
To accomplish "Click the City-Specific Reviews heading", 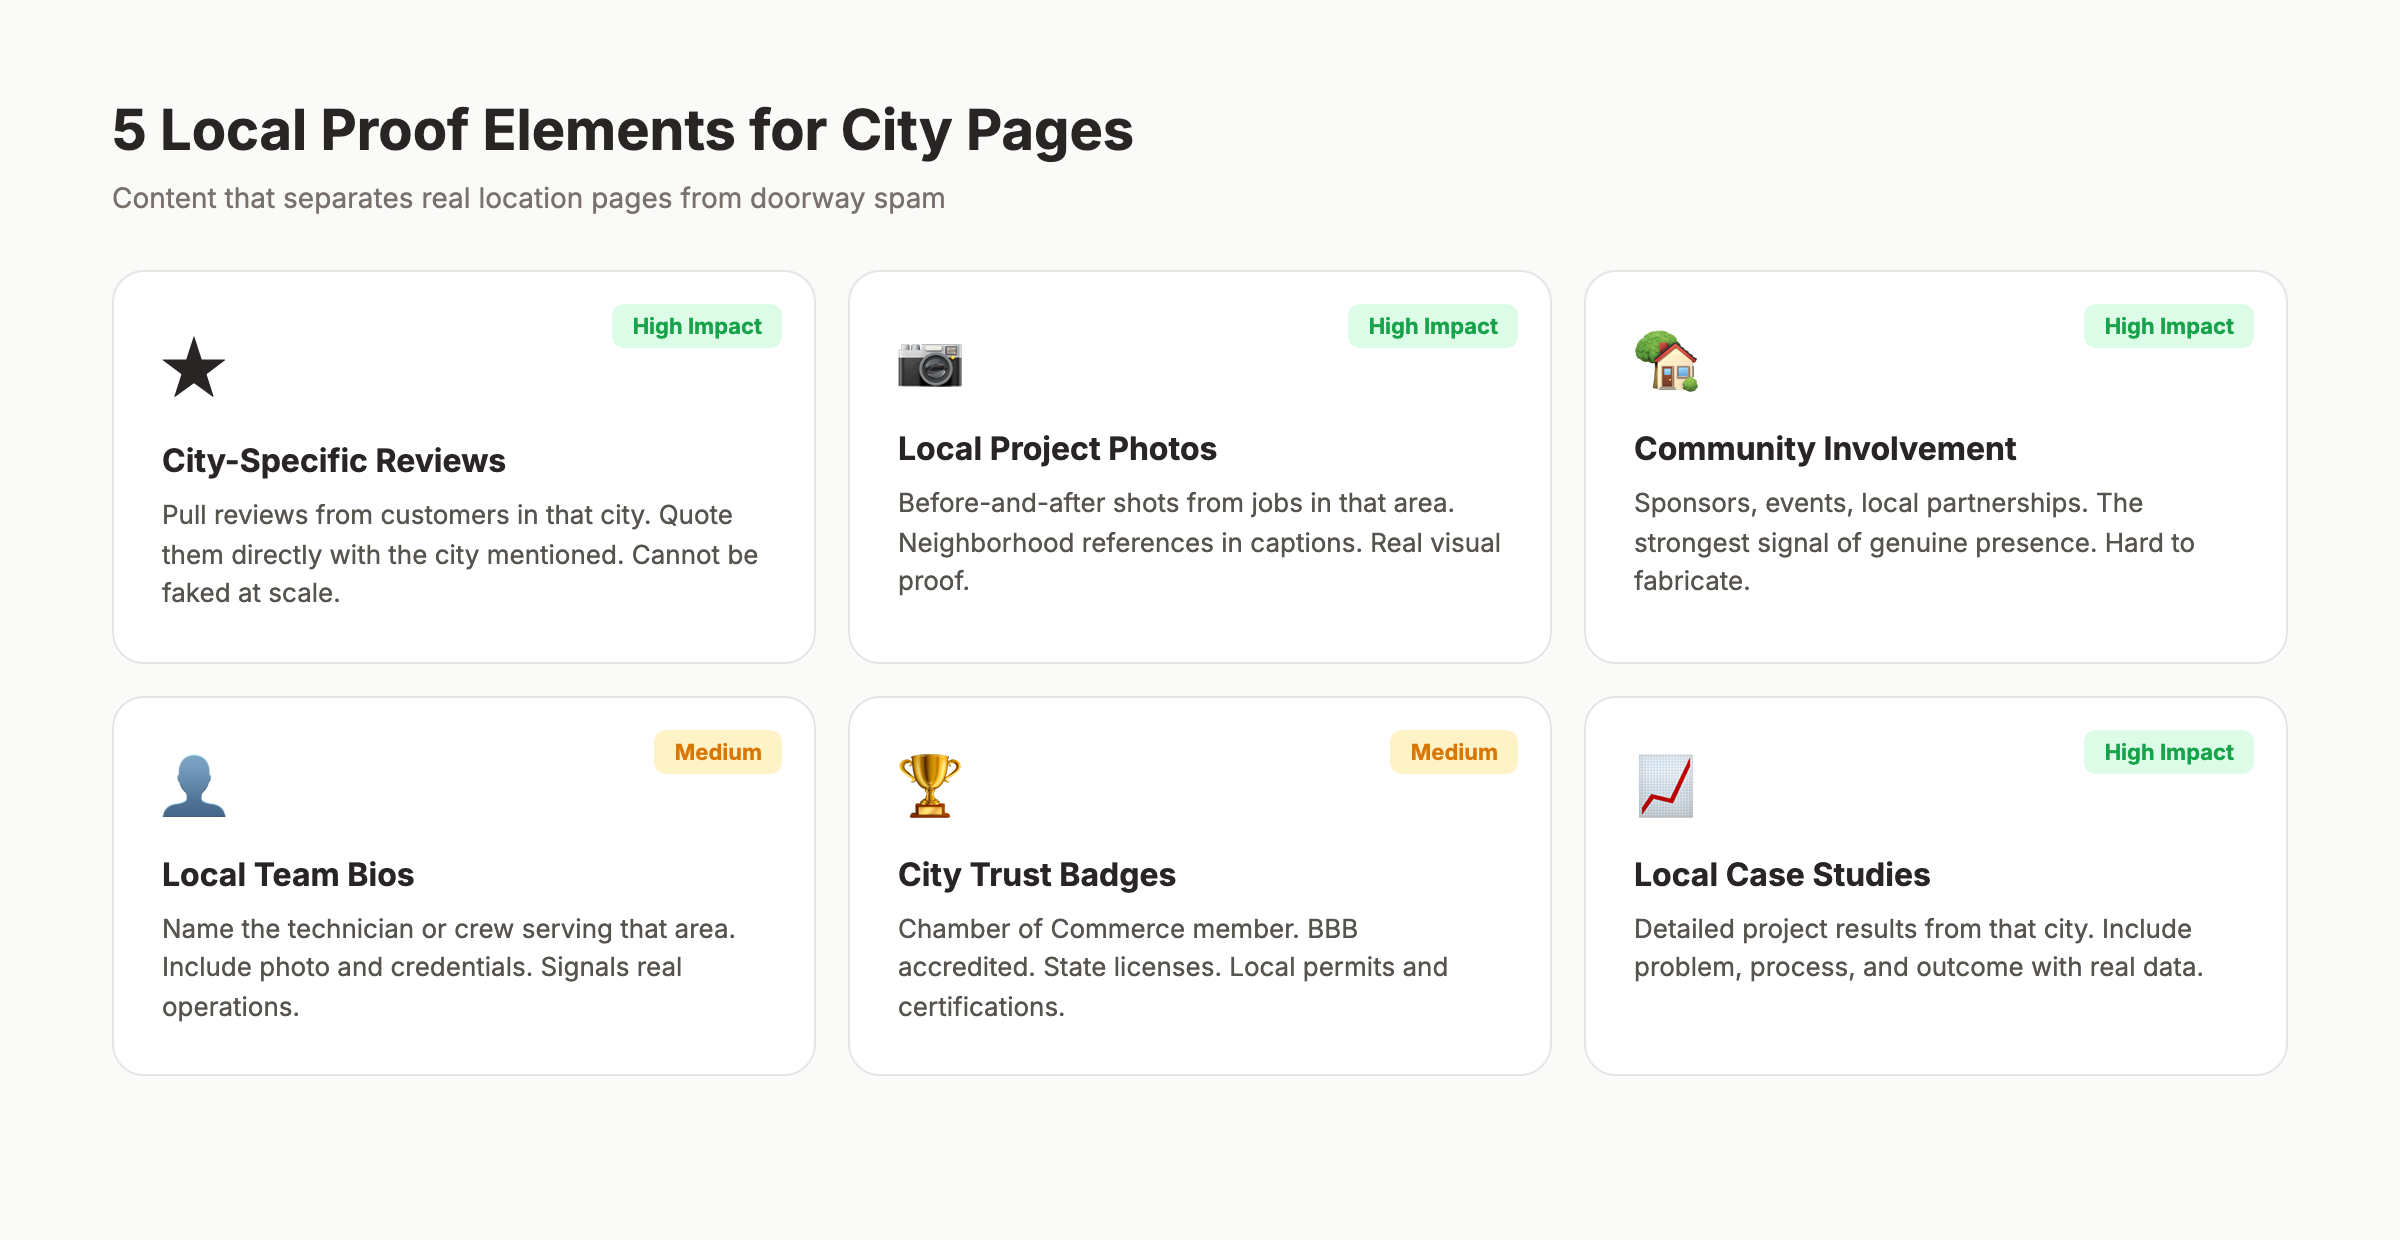I will click(x=333, y=461).
